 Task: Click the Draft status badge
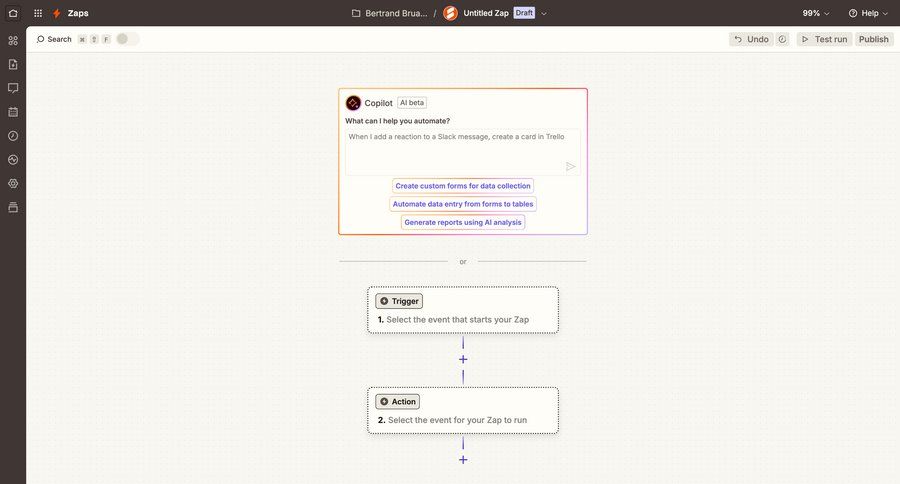524,13
